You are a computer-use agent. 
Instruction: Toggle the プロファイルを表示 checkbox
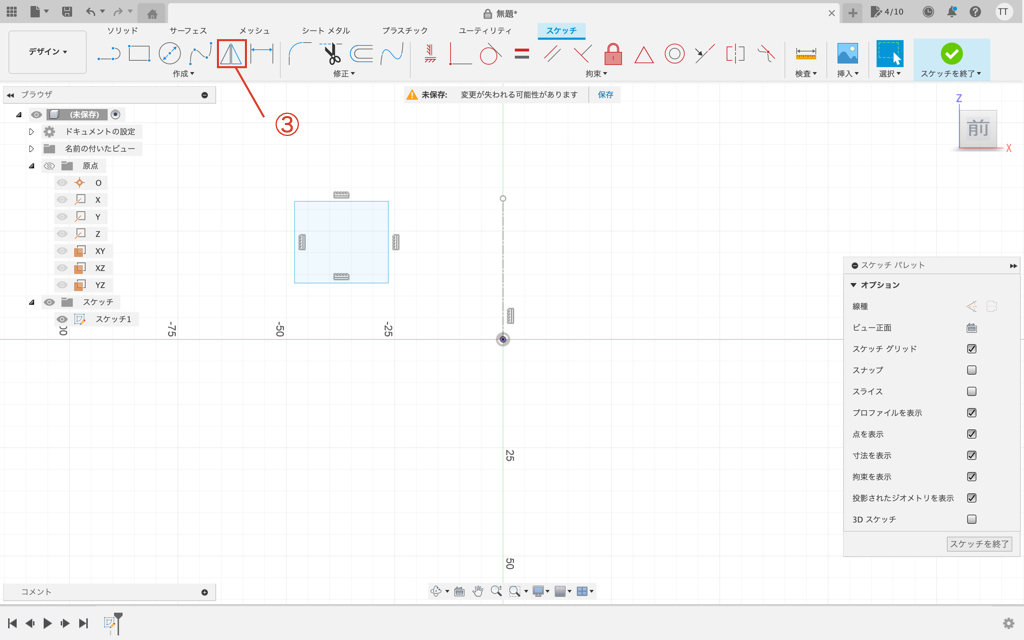972,413
